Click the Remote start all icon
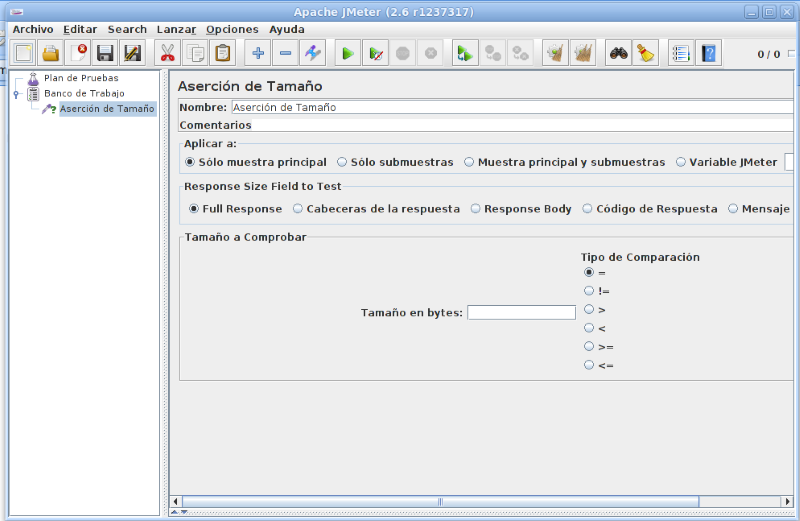This screenshot has height=521, width=800. click(465, 53)
